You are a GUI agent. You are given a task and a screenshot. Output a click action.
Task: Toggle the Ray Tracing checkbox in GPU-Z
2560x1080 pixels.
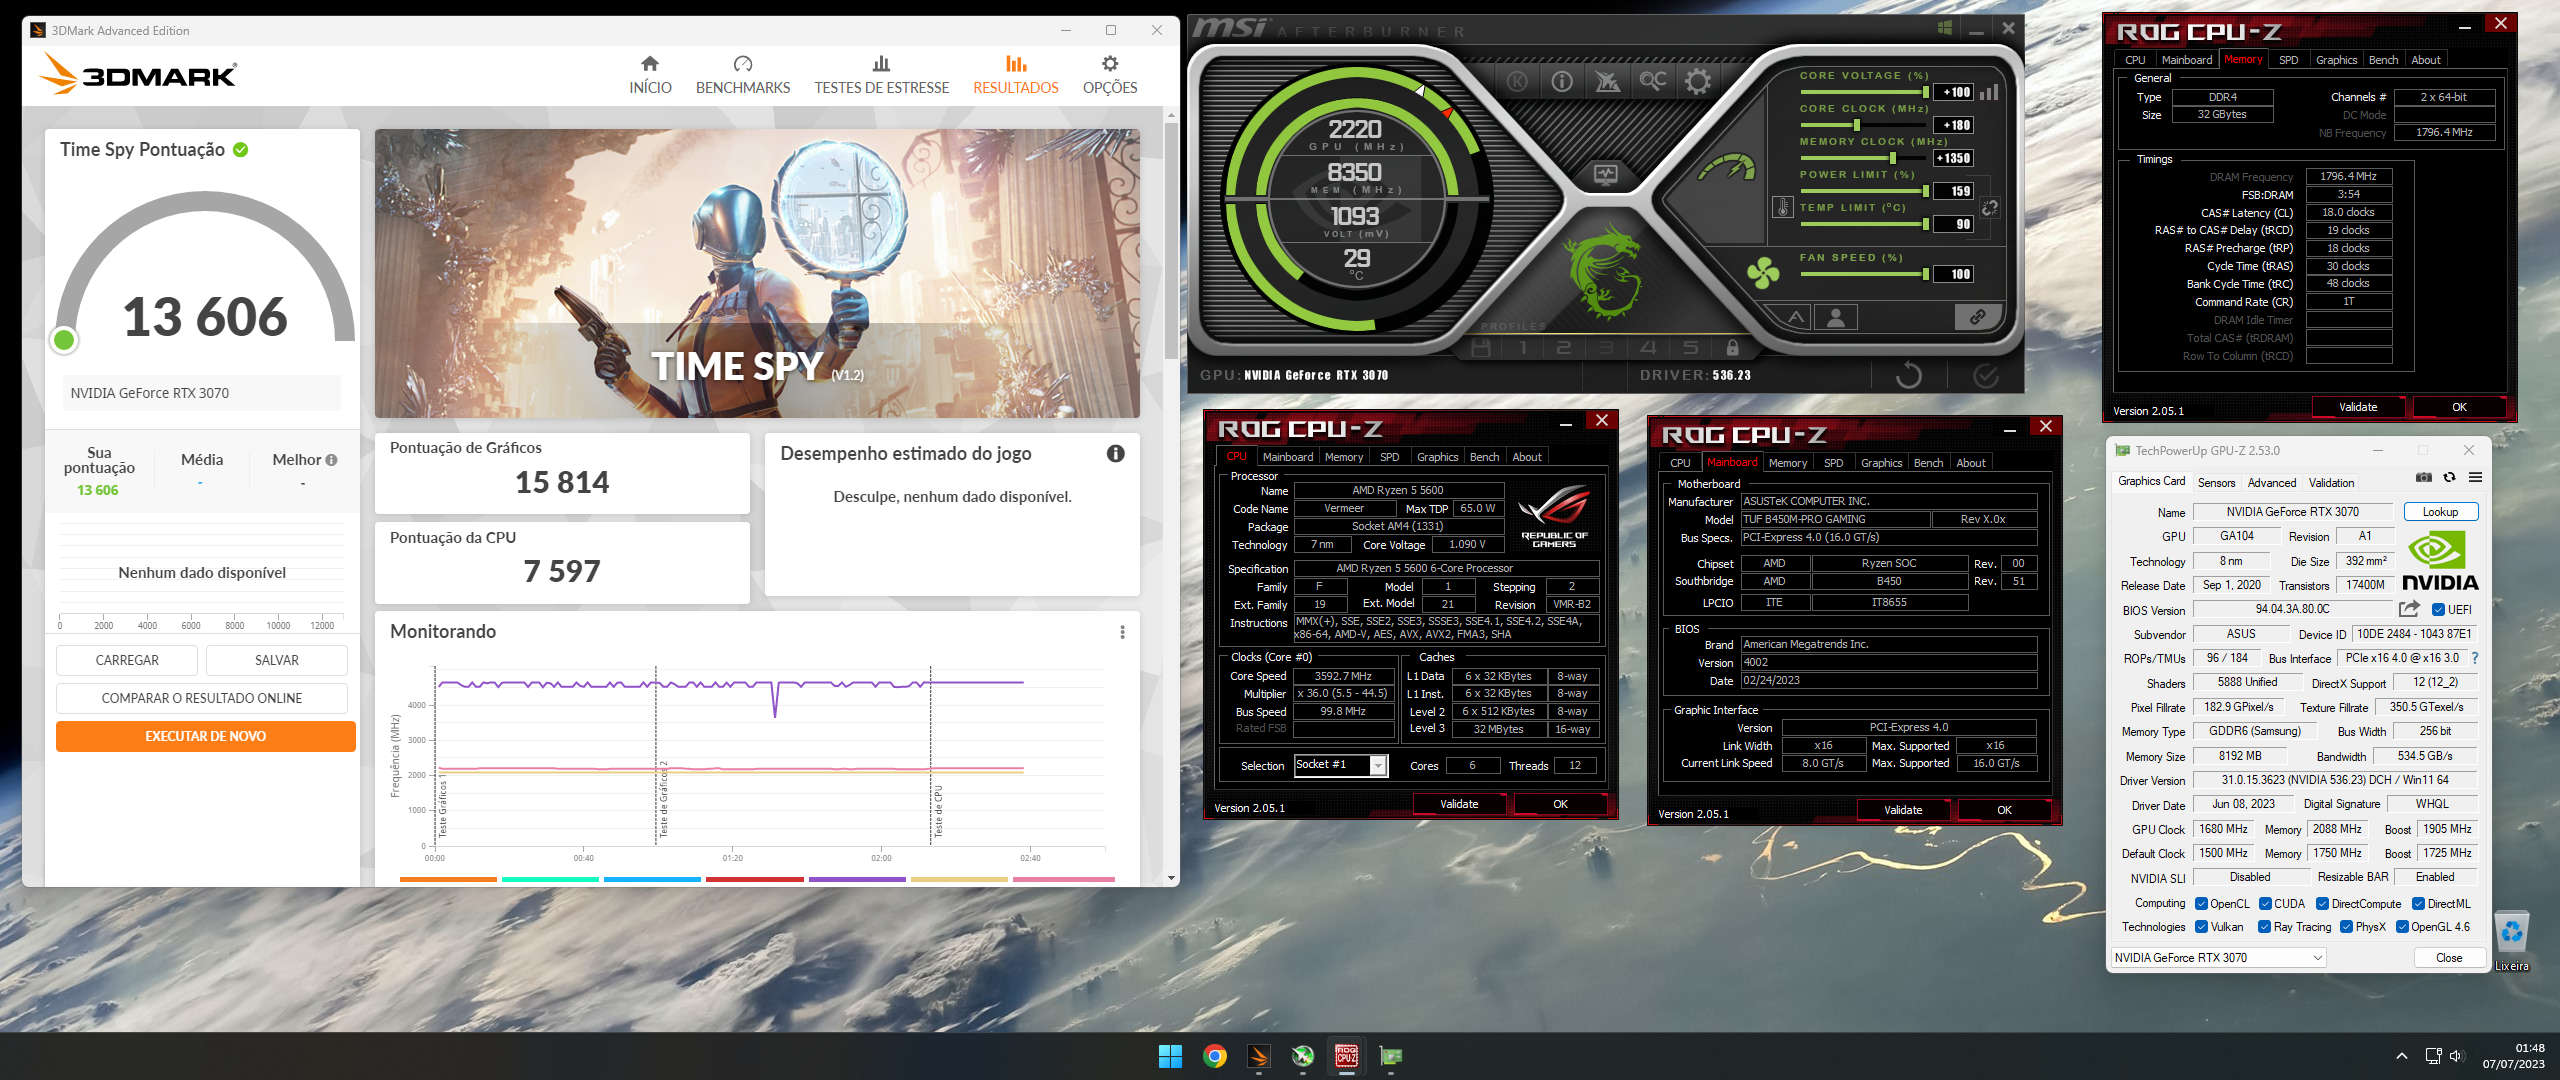2264,927
